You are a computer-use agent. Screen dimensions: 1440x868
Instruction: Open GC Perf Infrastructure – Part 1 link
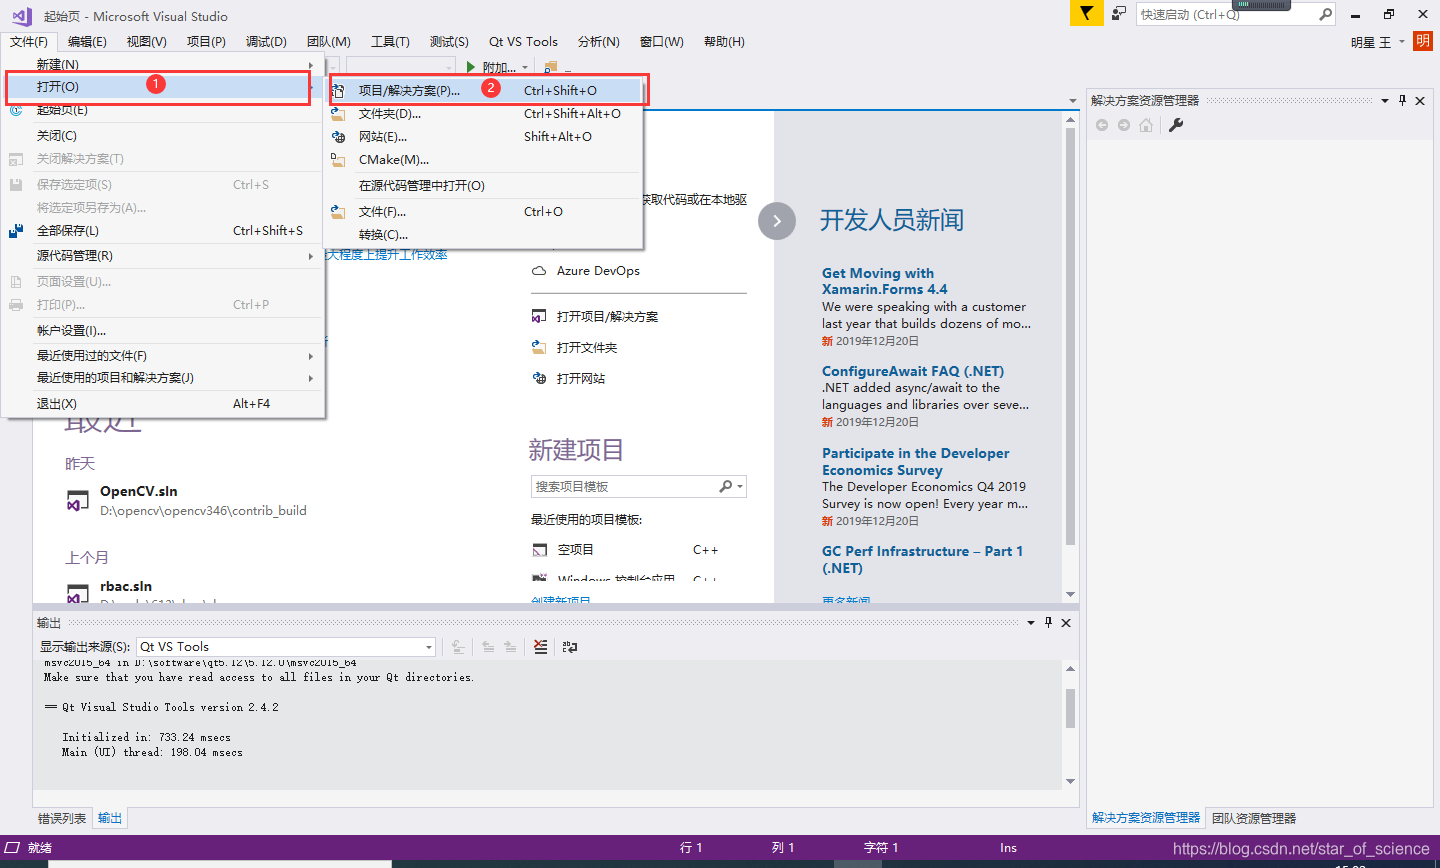tap(922, 560)
